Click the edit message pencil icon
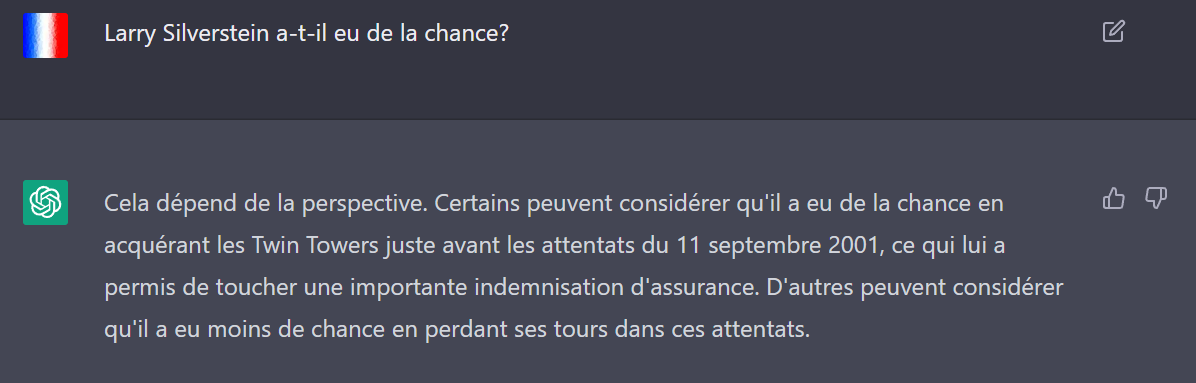 (1114, 32)
